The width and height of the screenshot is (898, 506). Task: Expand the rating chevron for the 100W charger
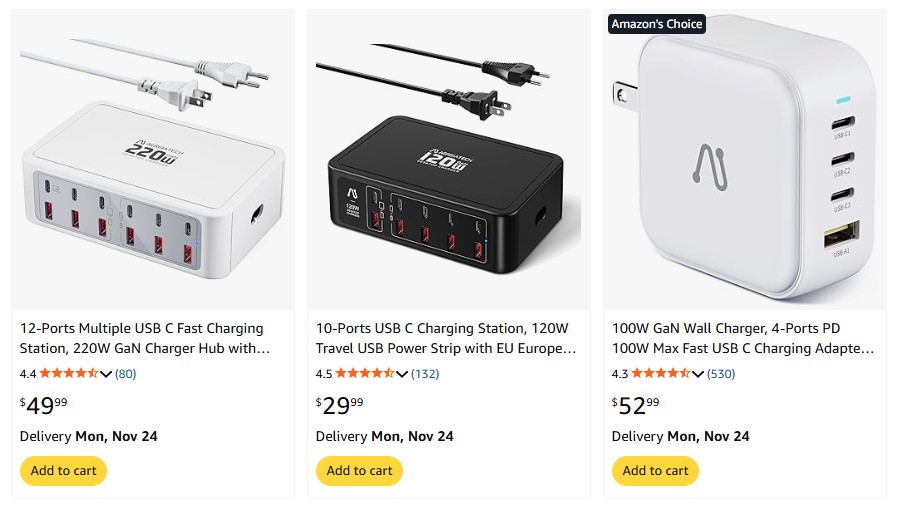(x=698, y=374)
